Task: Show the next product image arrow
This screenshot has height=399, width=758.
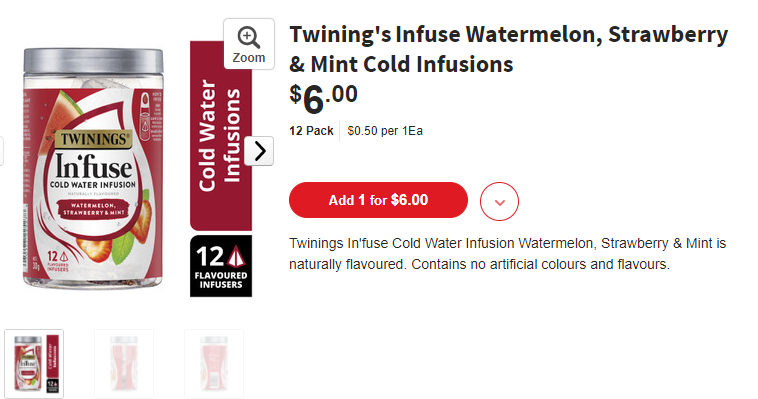Action: coord(259,151)
